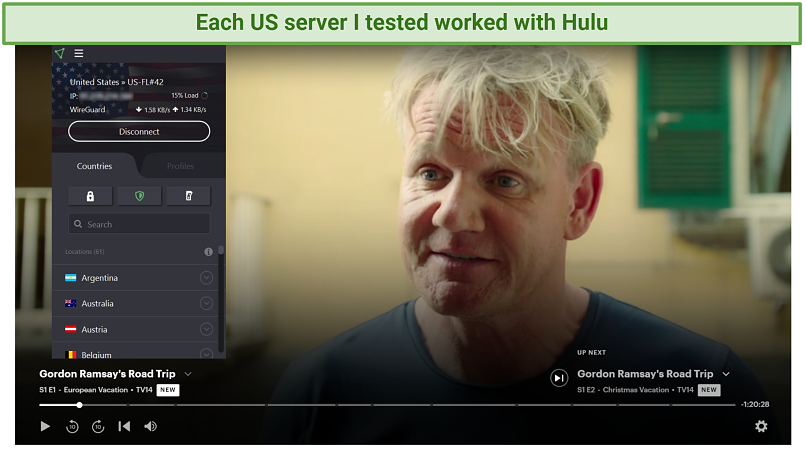The width and height of the screenshot is (806, 453).
Task: Toggle NetShield shield icon
Action: (x=139, y=196)
